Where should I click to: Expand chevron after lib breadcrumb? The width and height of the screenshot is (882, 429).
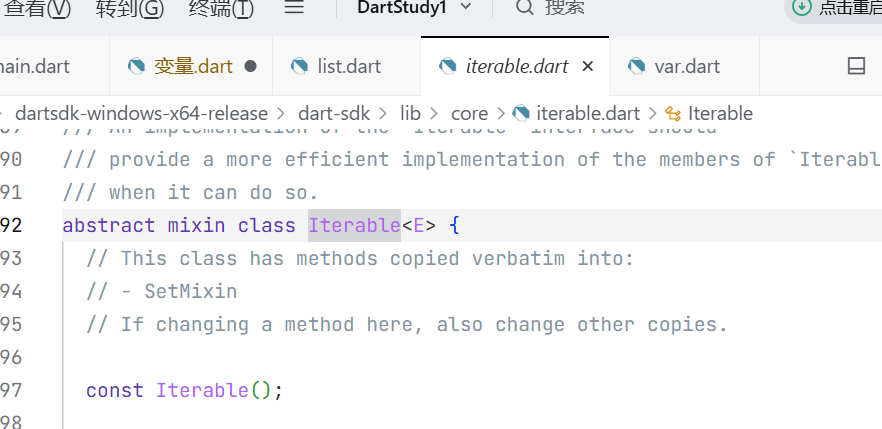click(434, 114)
